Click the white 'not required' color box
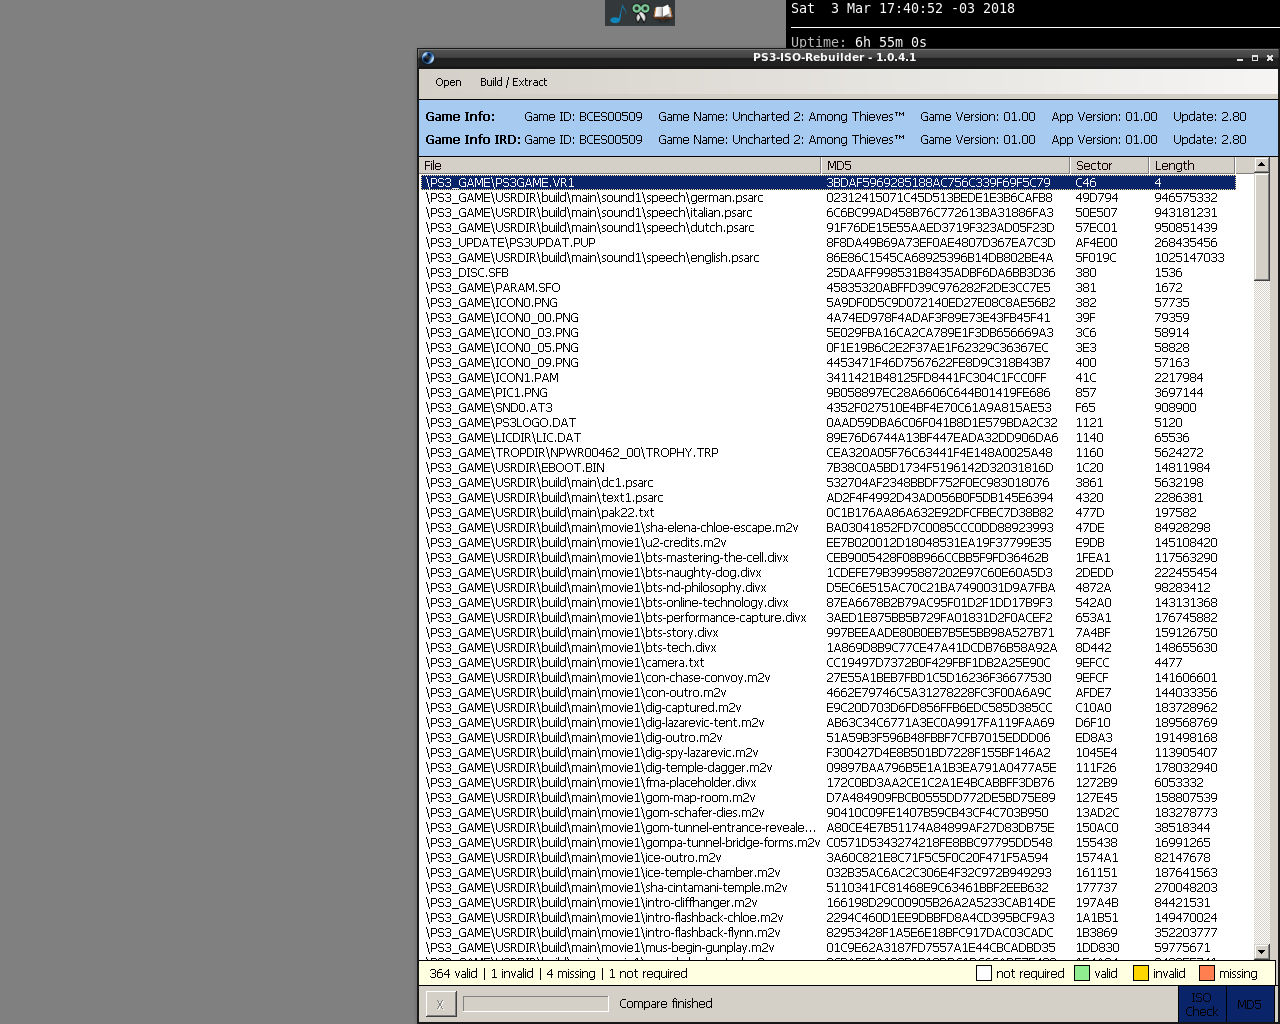The height and width of the screenshot is (1024, 1280). point(983,973)
